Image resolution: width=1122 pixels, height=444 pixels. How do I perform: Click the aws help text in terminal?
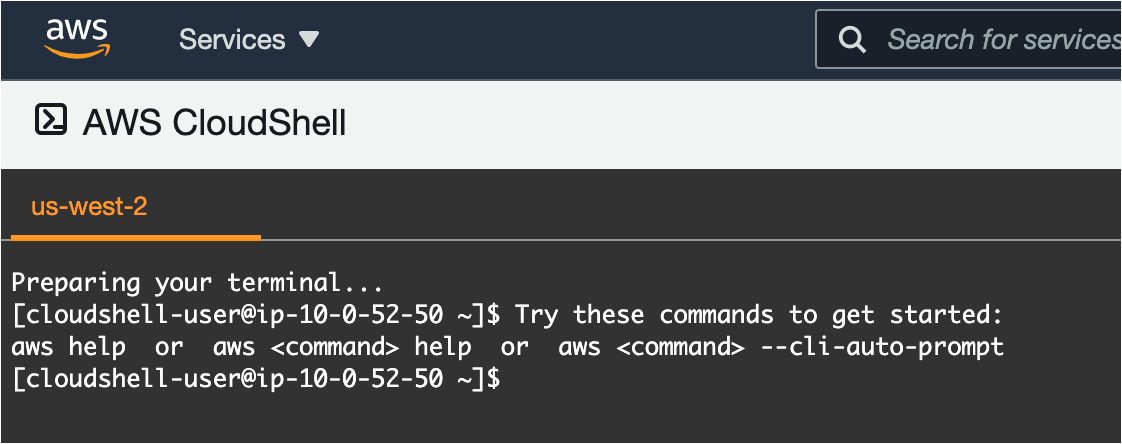coord(69,347)
